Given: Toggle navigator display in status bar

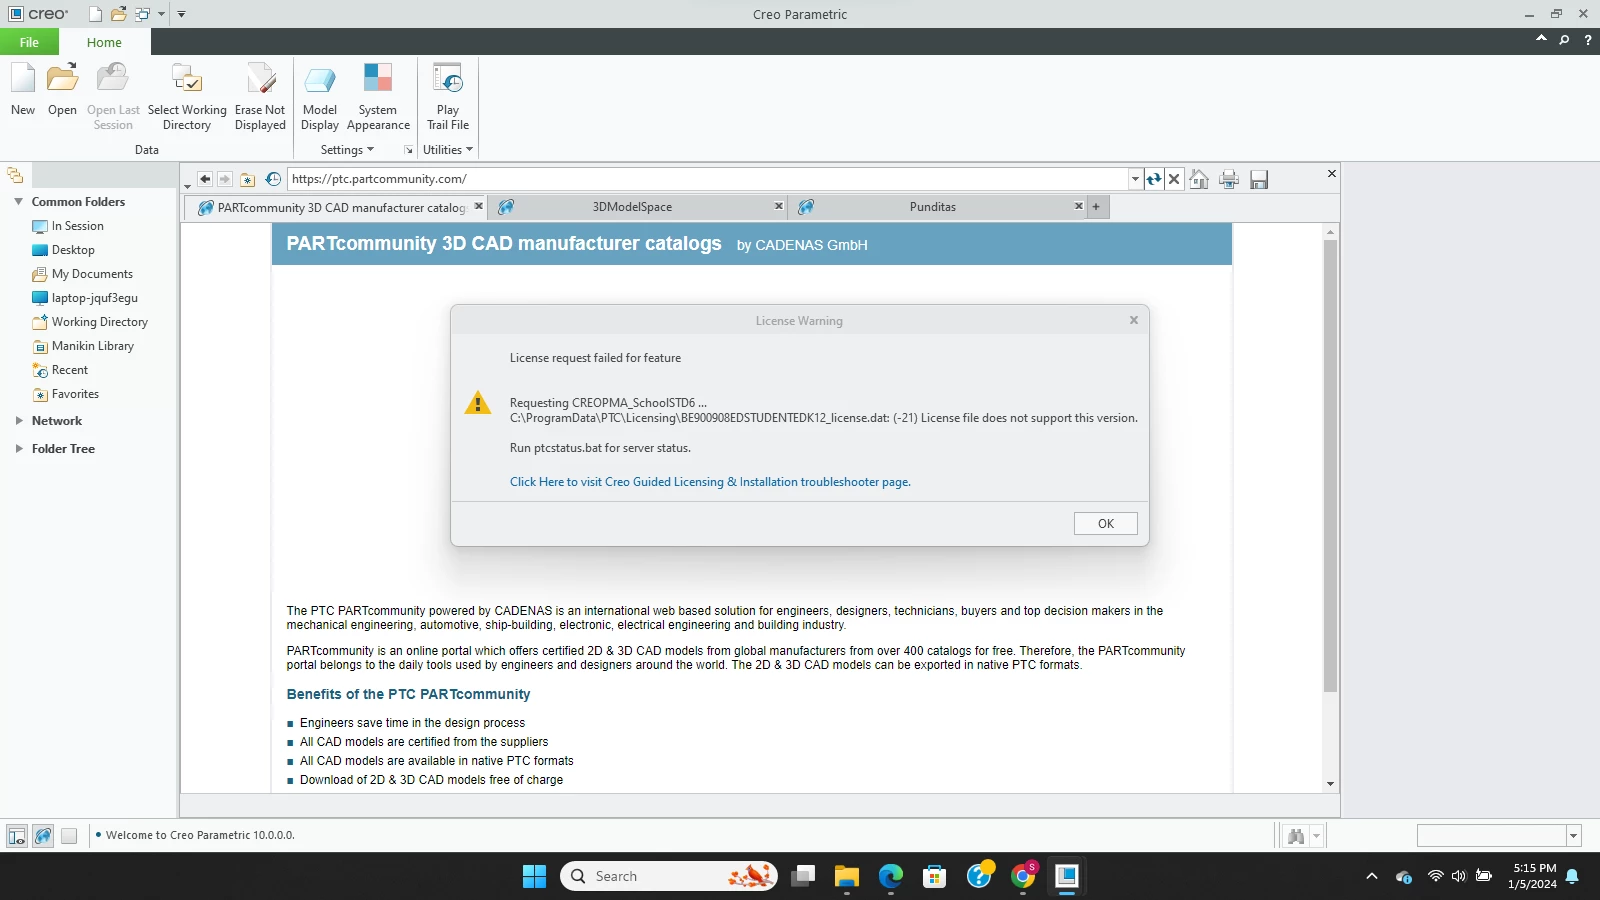Looking at the screenshot, I should tap(17, 836).
